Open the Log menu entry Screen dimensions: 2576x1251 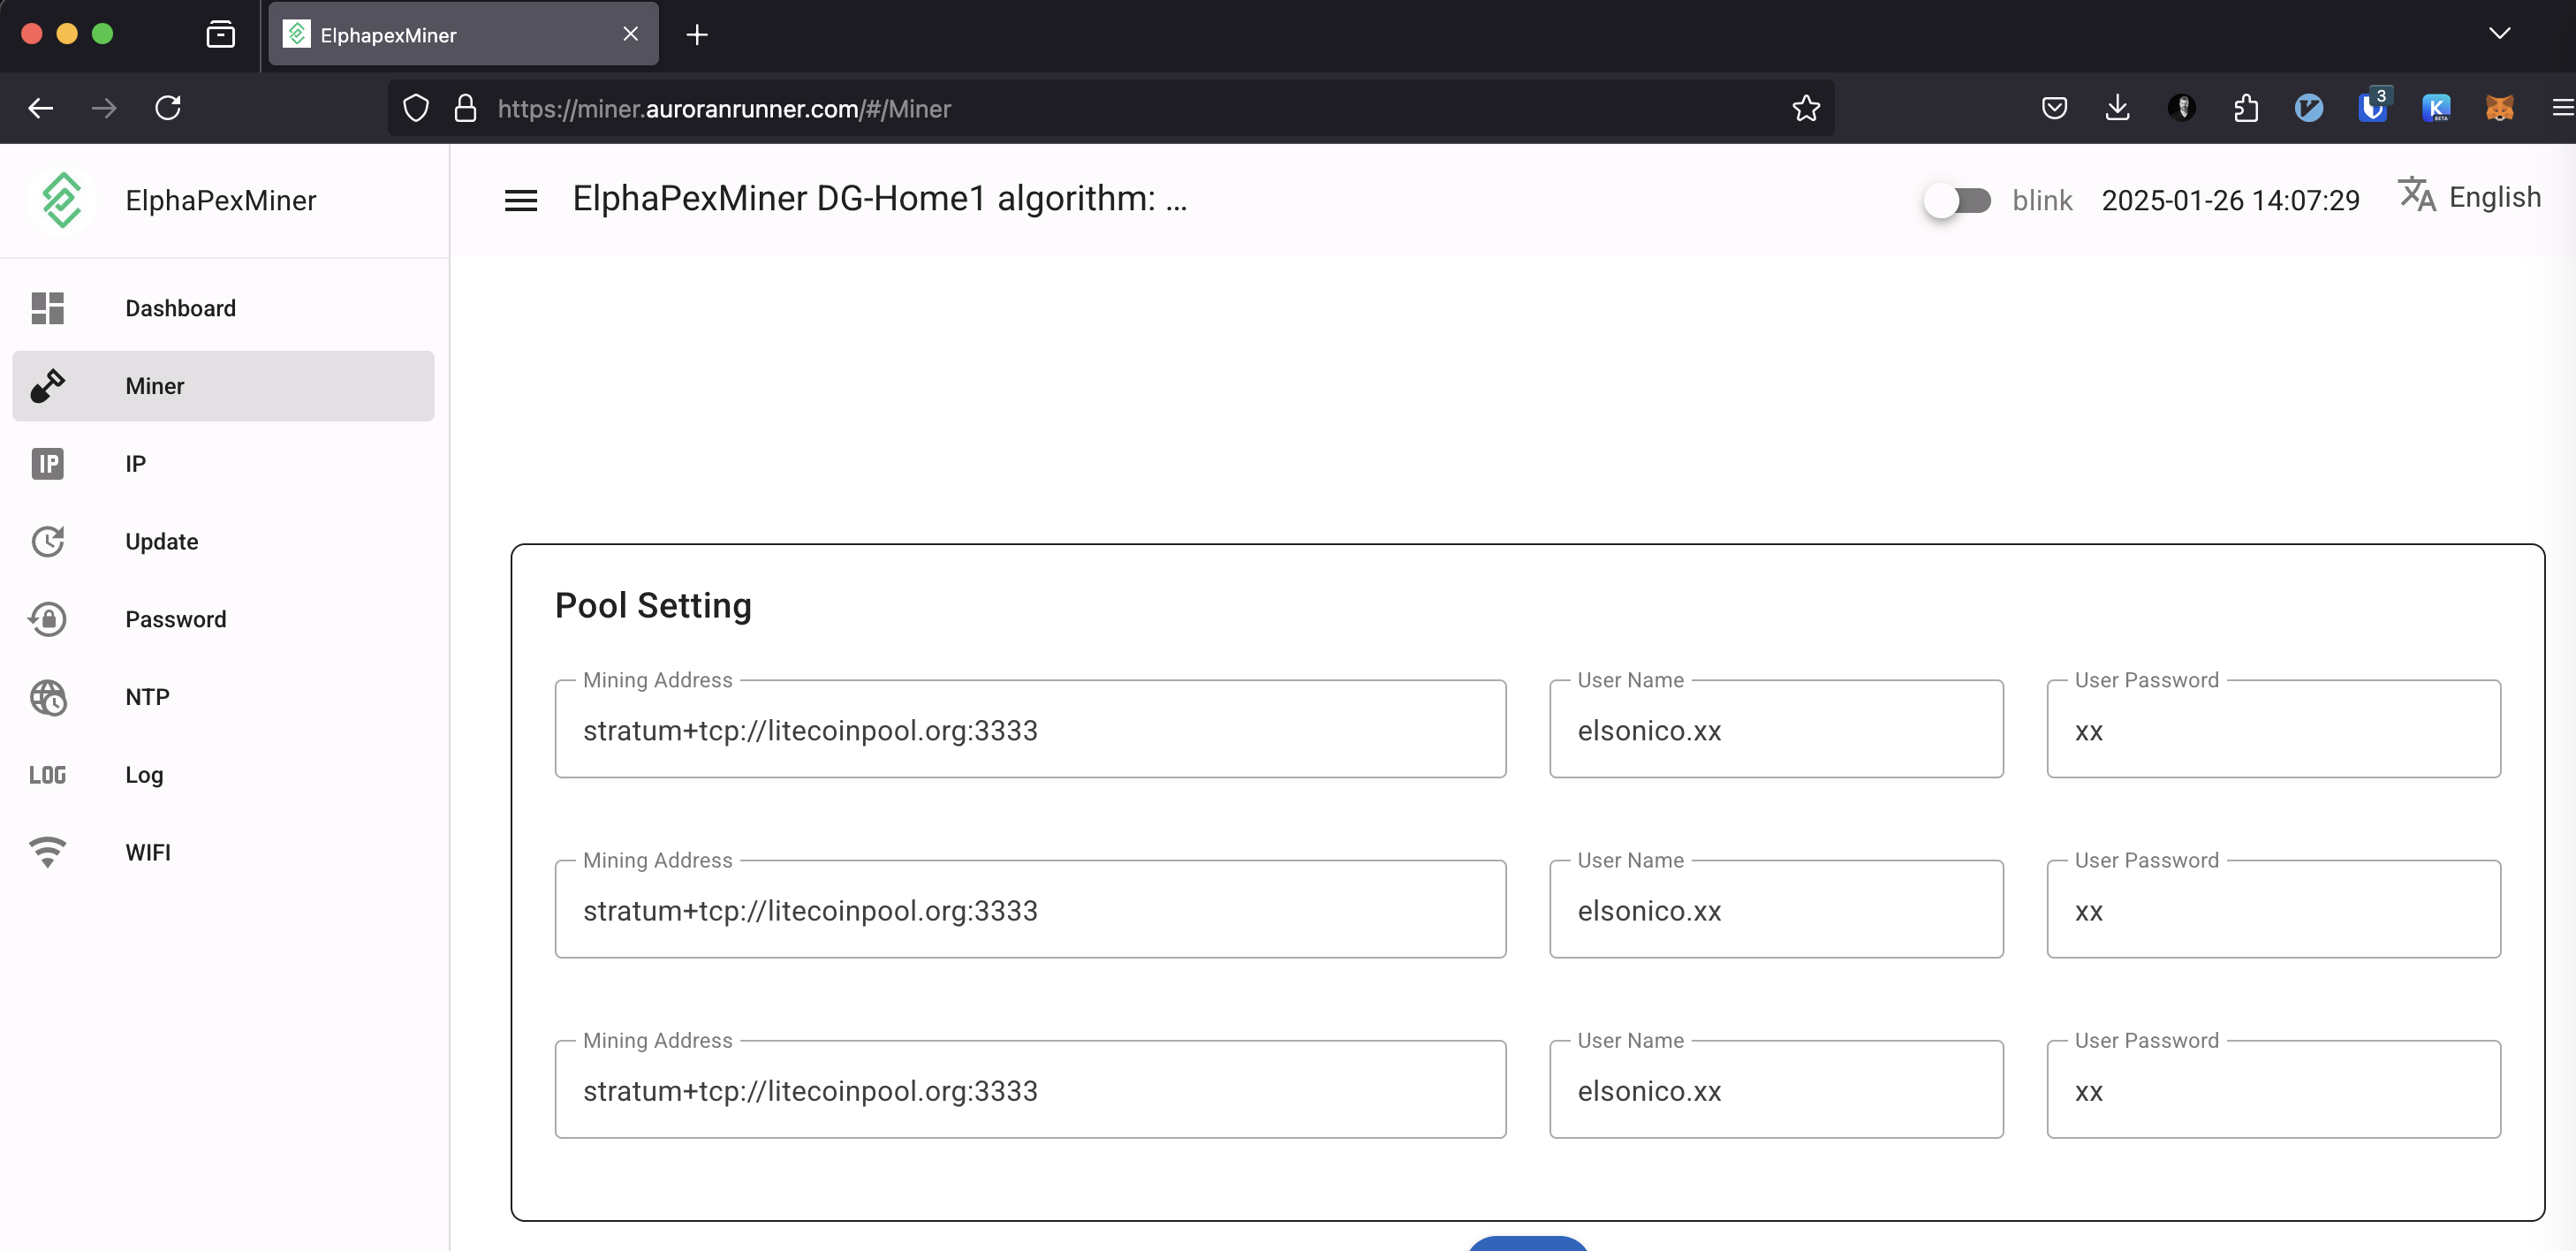(223, 775)
